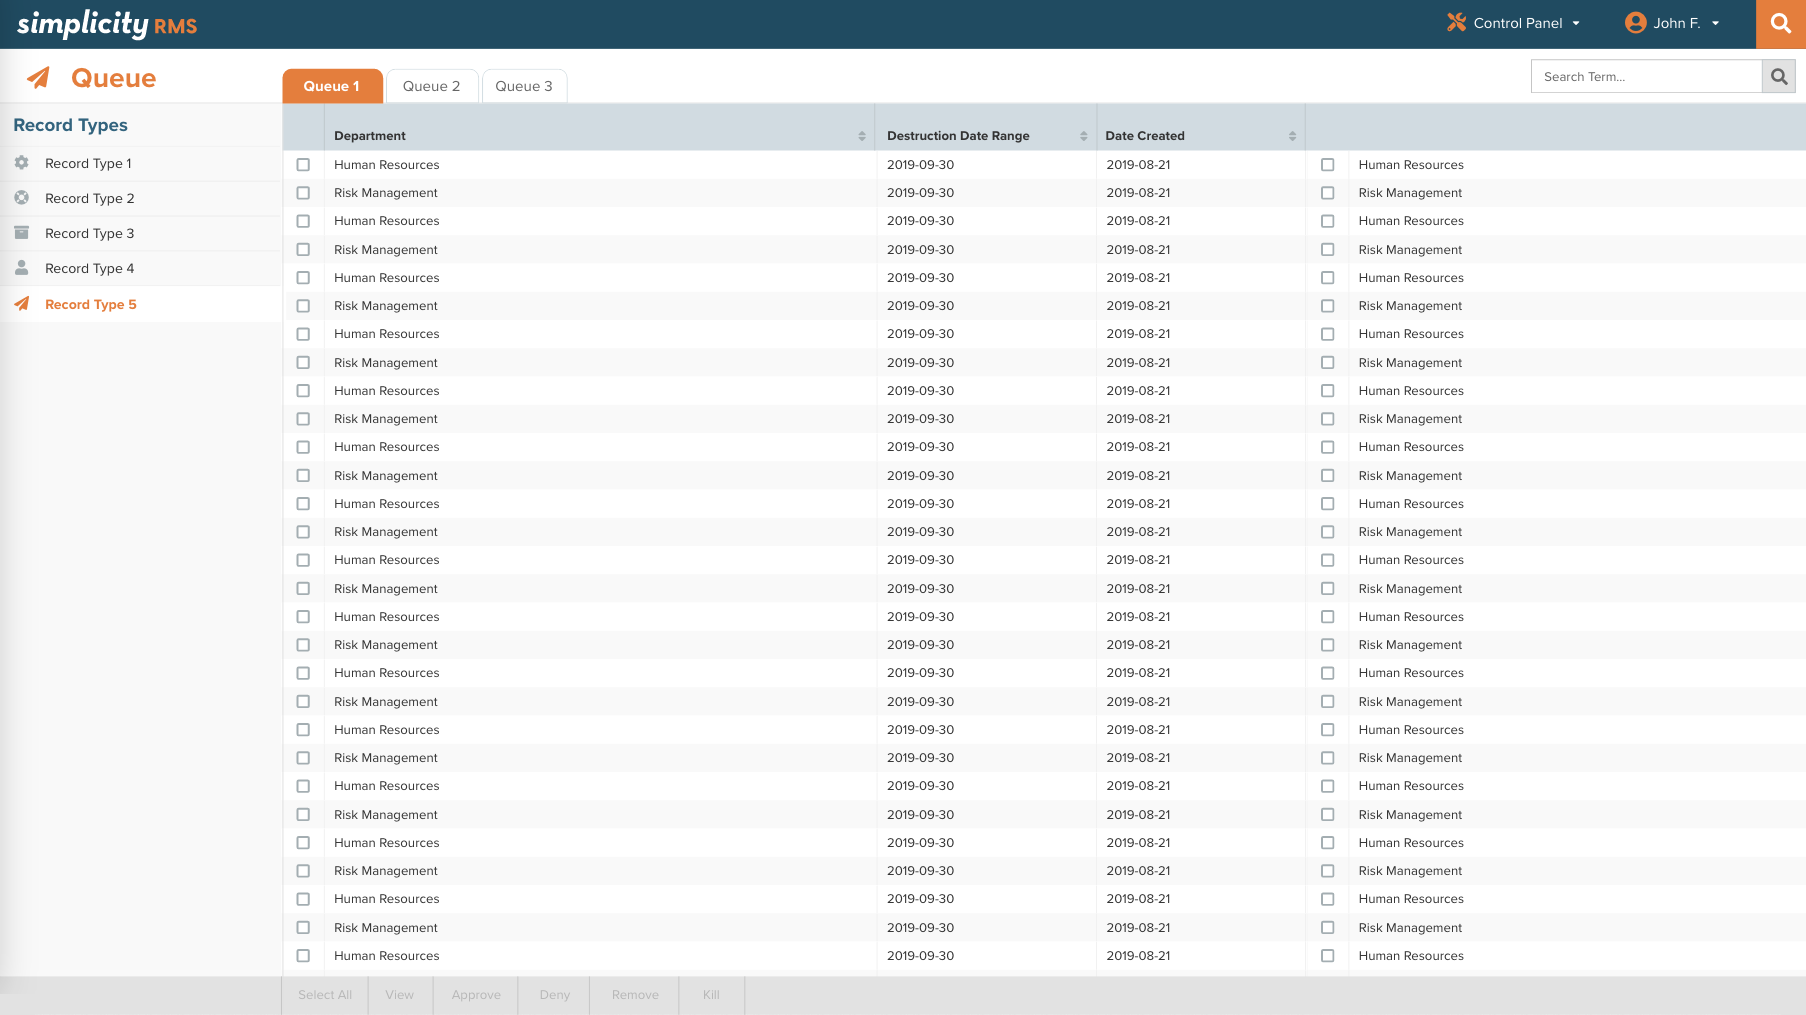Image resolution: width=1806 pixels, height=1015 pixels.
Task: Sort by Destruction Date Range column arrows
Action: 1083,136
